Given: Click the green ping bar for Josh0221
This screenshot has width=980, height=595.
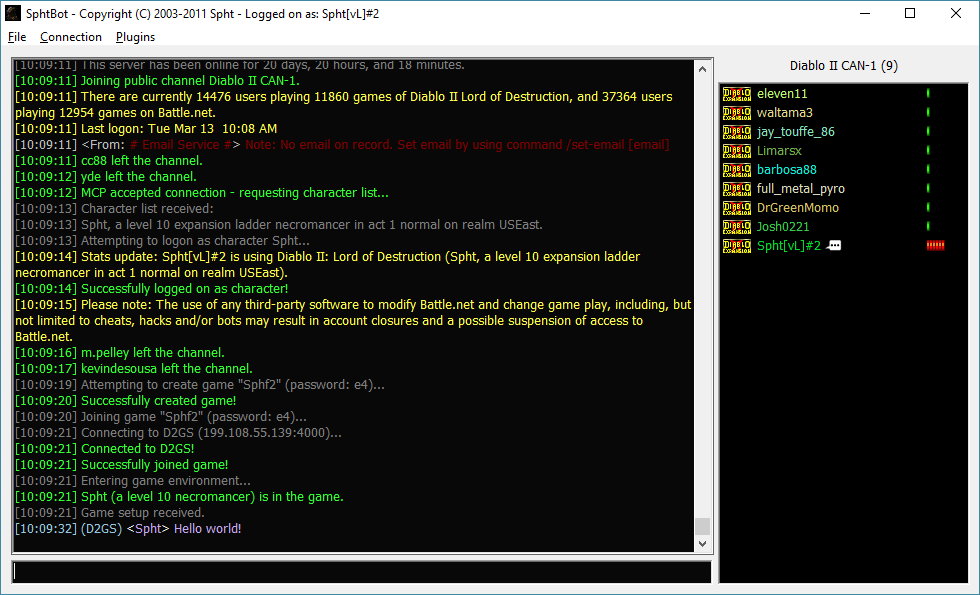Looking at the screenshot, I should tap(928, 226).
